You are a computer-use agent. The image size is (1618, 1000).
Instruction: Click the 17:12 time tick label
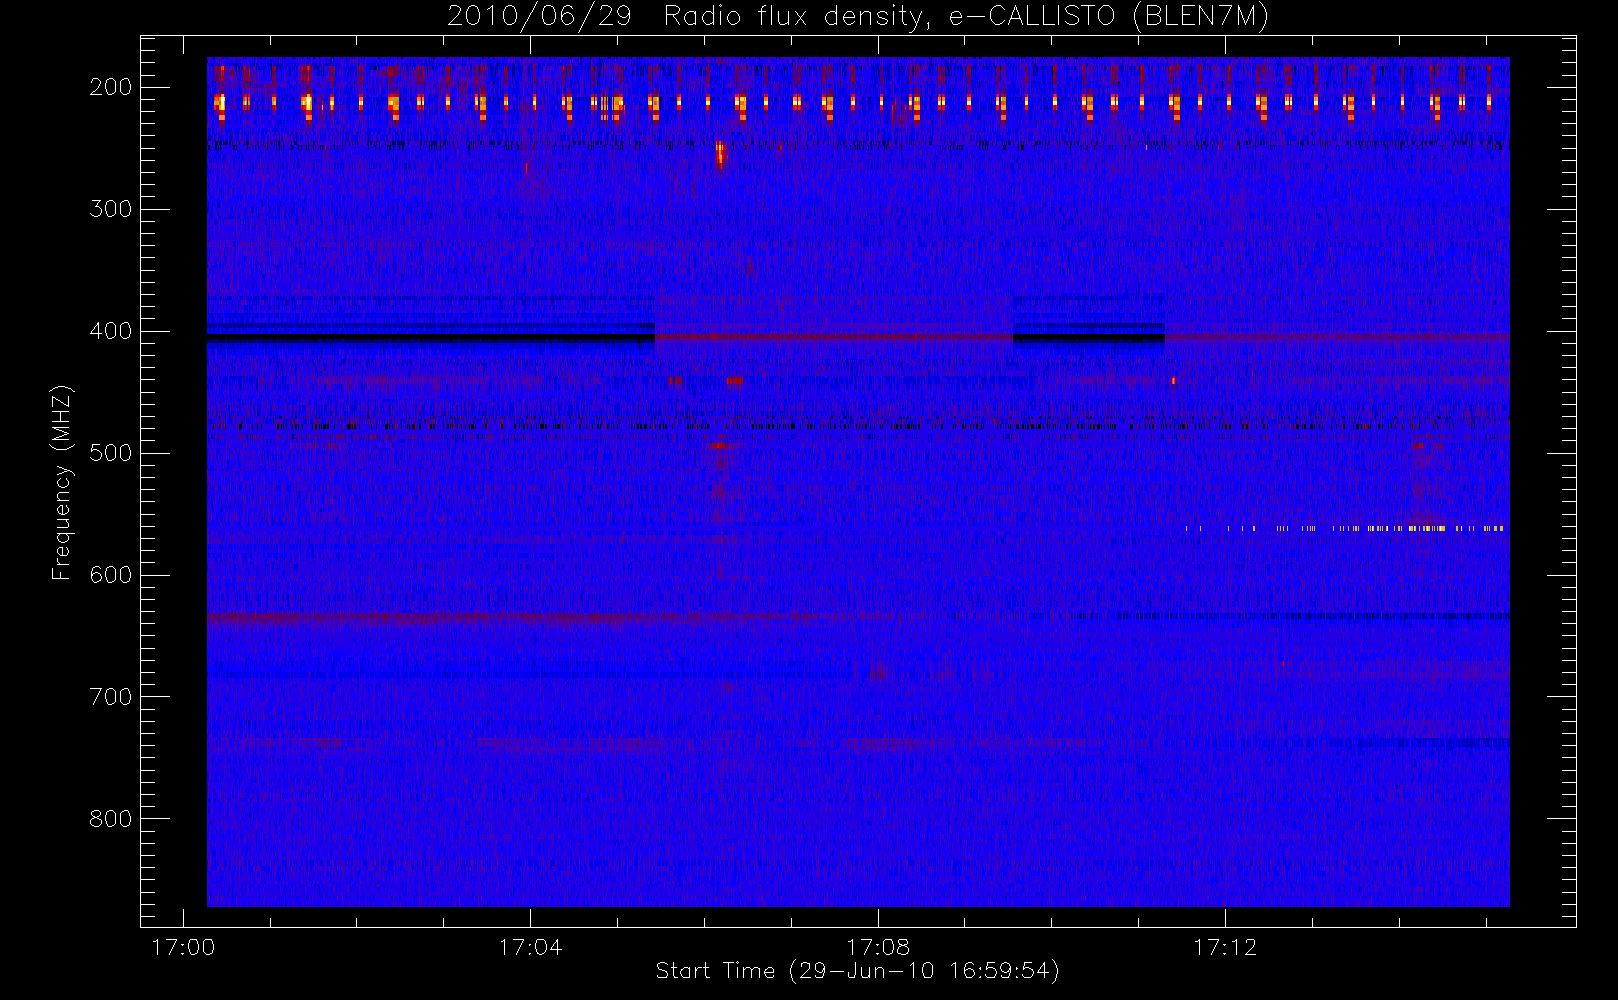coord(1225,947)
